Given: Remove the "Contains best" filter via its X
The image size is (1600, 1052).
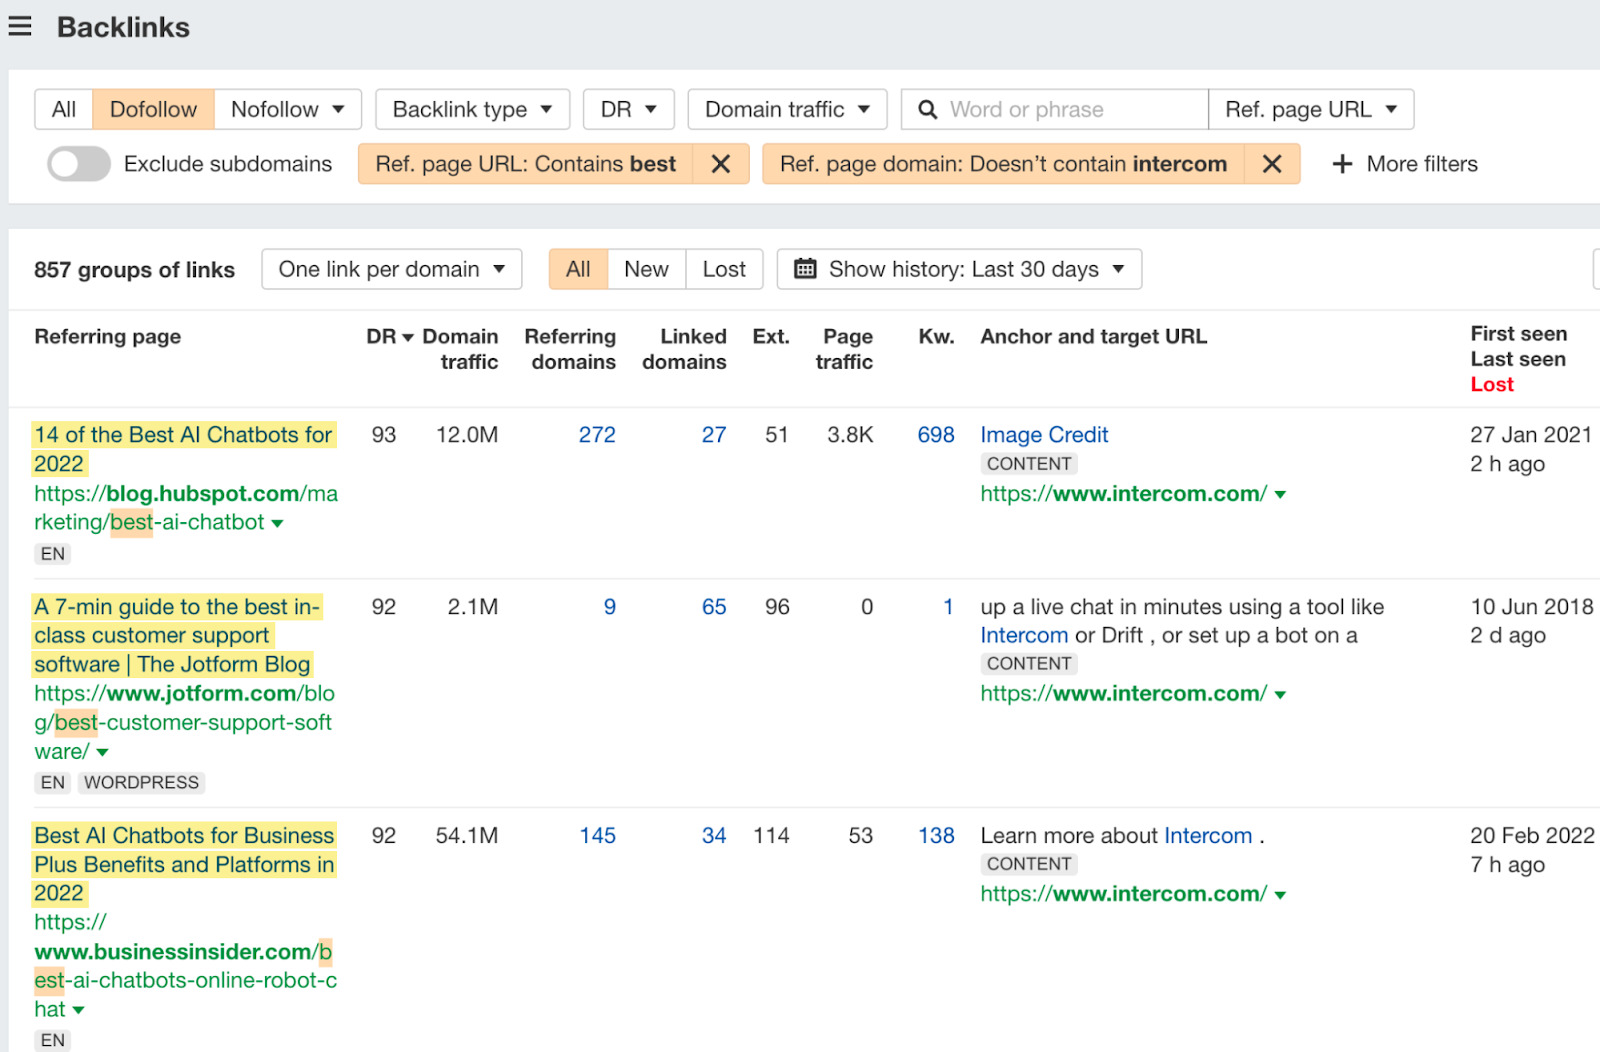Looking at the screenshot, I should tap(721, 163).
